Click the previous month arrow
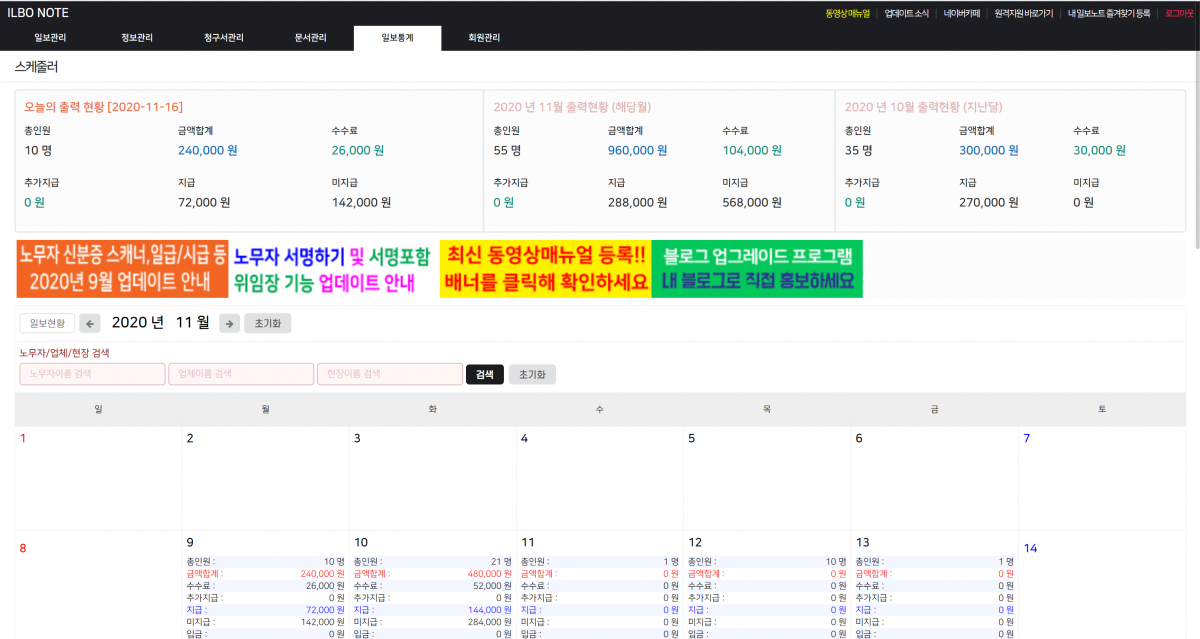The width and height of the screenshot is (1200, 639). click(x=90, y=323)
